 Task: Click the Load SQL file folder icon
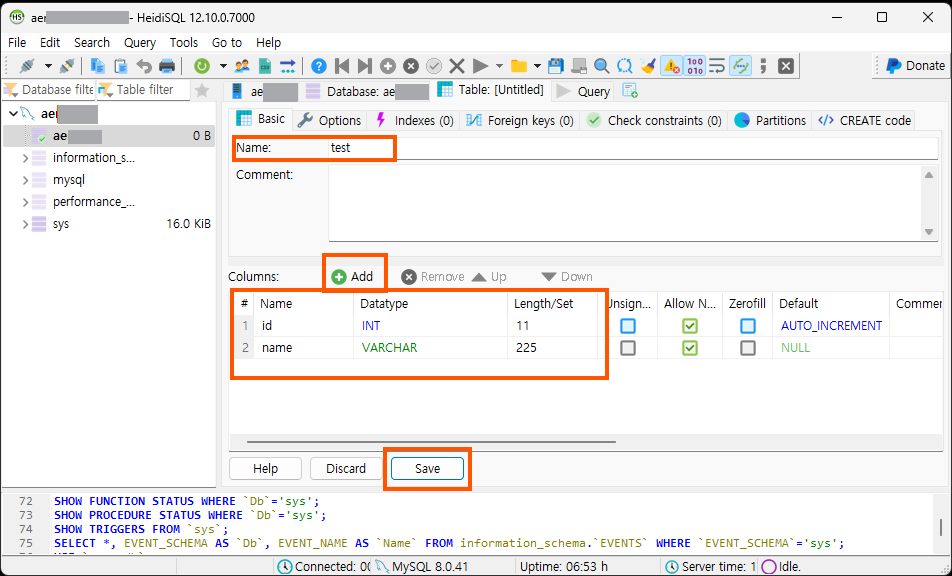coord(518,66)
